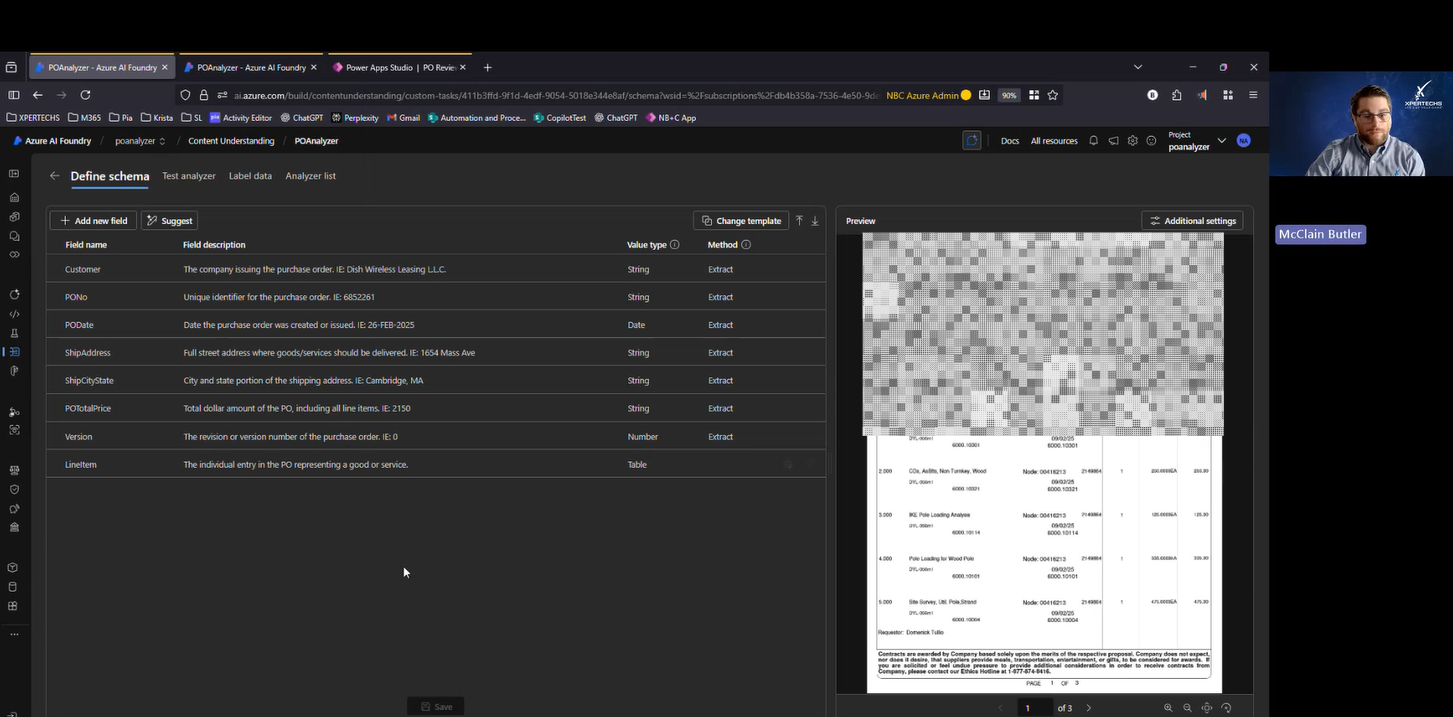Screen dimensions: 1453x717
Task: Open the poanalyzer breadcrumb switcher
Action: tap(140, 141)
